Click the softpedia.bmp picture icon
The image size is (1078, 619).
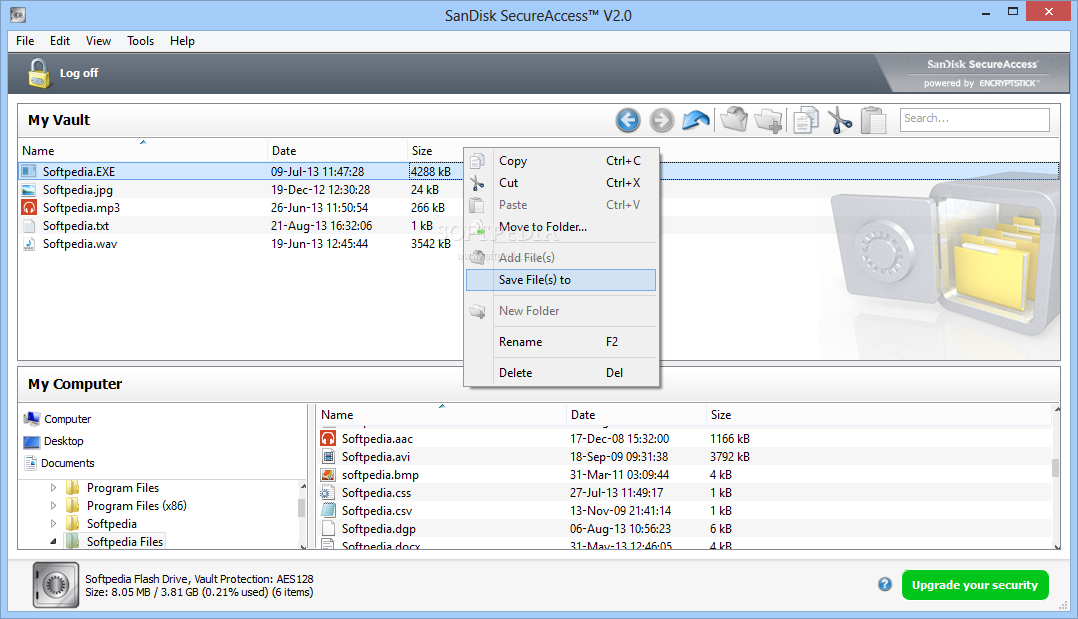click(x=328, y=475)
